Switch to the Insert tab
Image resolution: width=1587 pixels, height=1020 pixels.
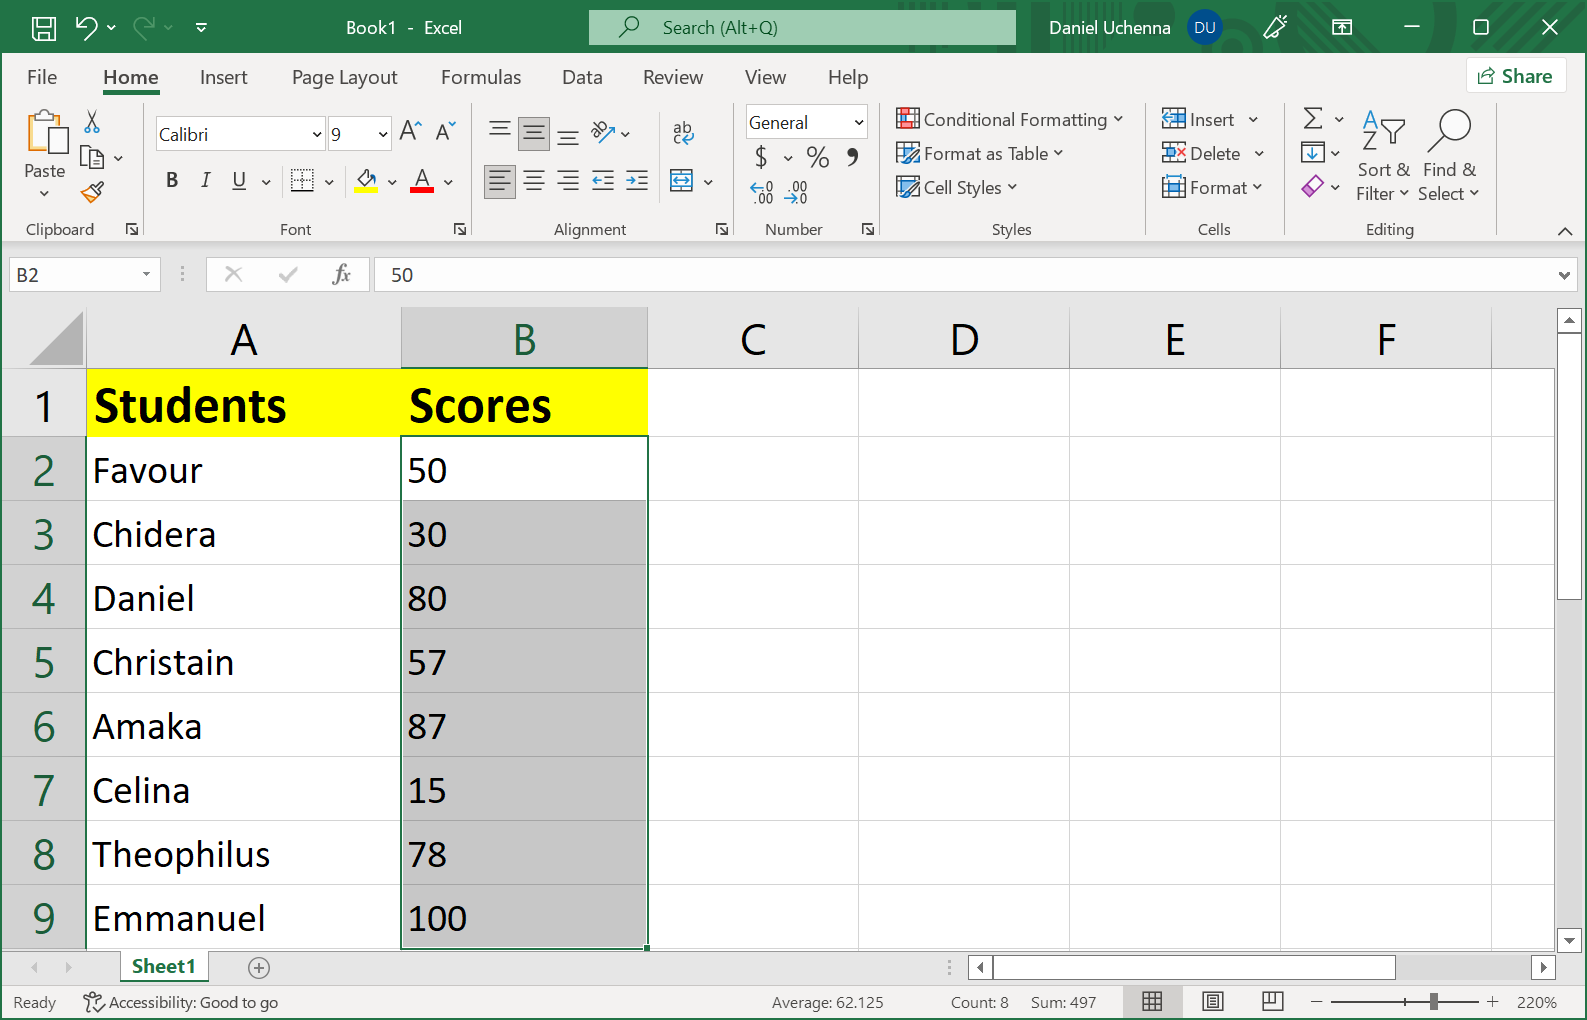[223, 77]
